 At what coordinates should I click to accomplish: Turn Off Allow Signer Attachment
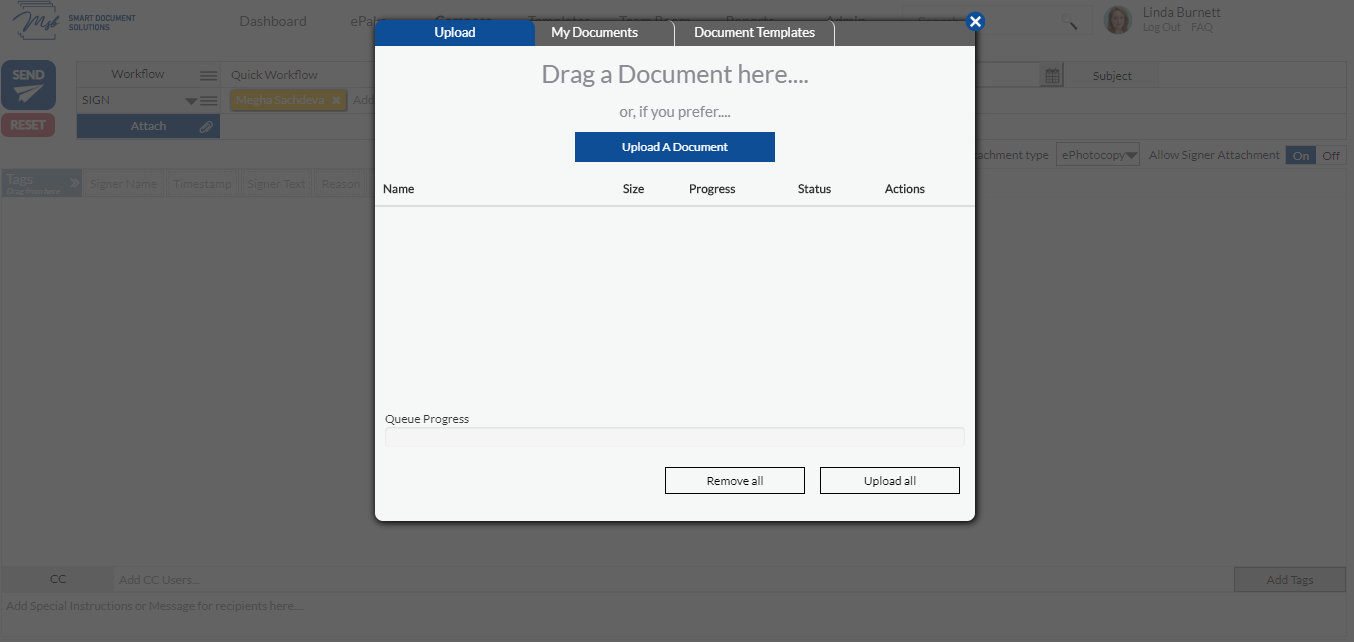[1329, 155]
